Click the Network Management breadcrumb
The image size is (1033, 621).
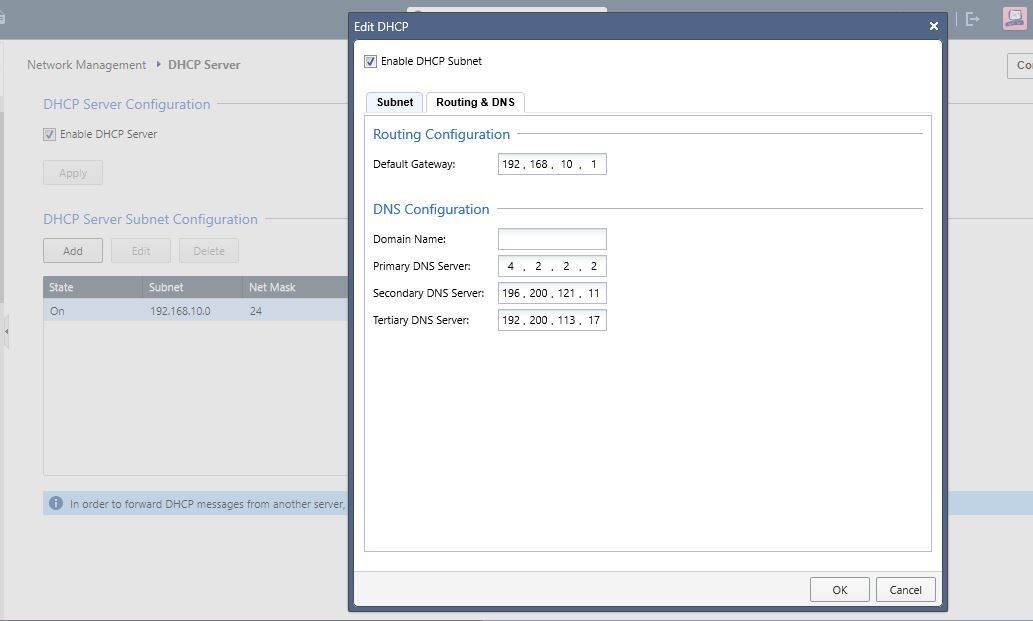coord(86,65)
